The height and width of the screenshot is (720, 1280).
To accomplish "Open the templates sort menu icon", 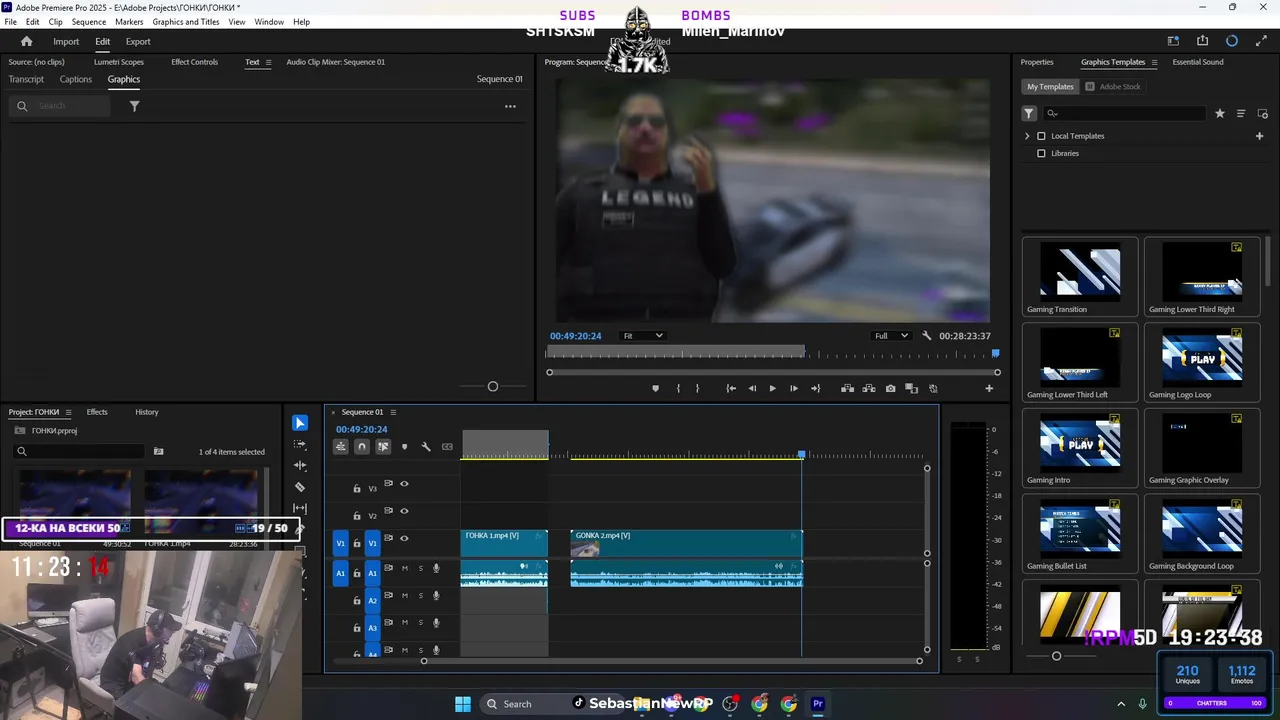I will [x=1241, y=113].
